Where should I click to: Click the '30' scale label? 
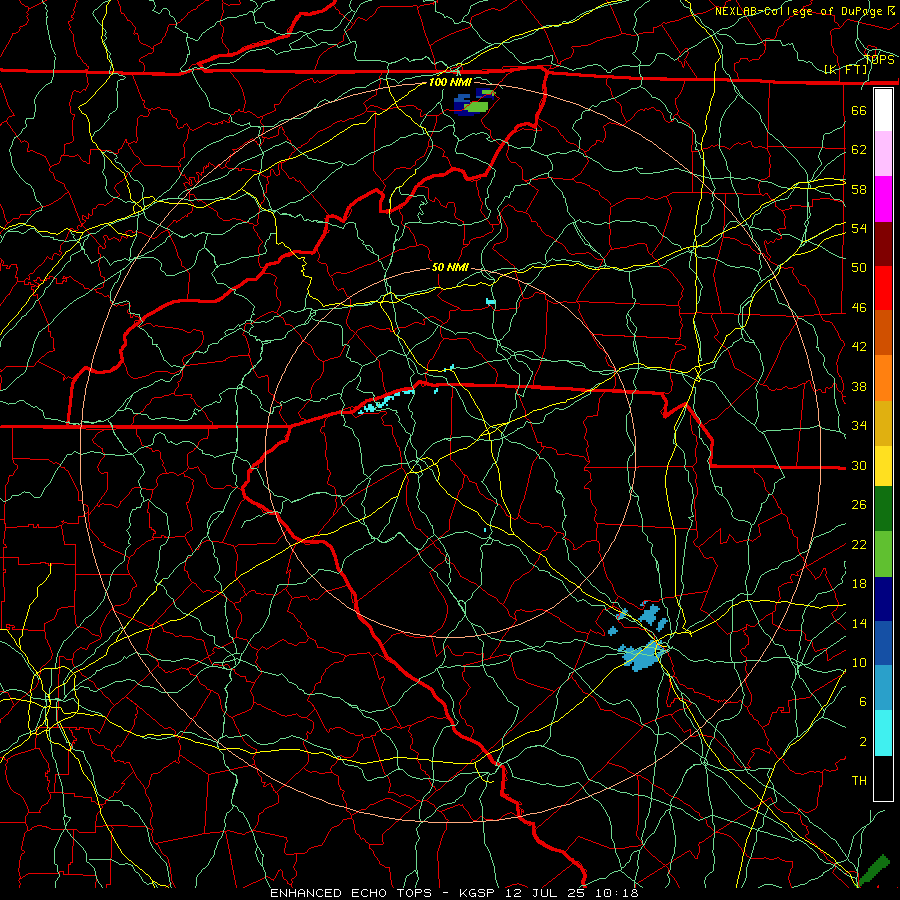coord(859,465)
